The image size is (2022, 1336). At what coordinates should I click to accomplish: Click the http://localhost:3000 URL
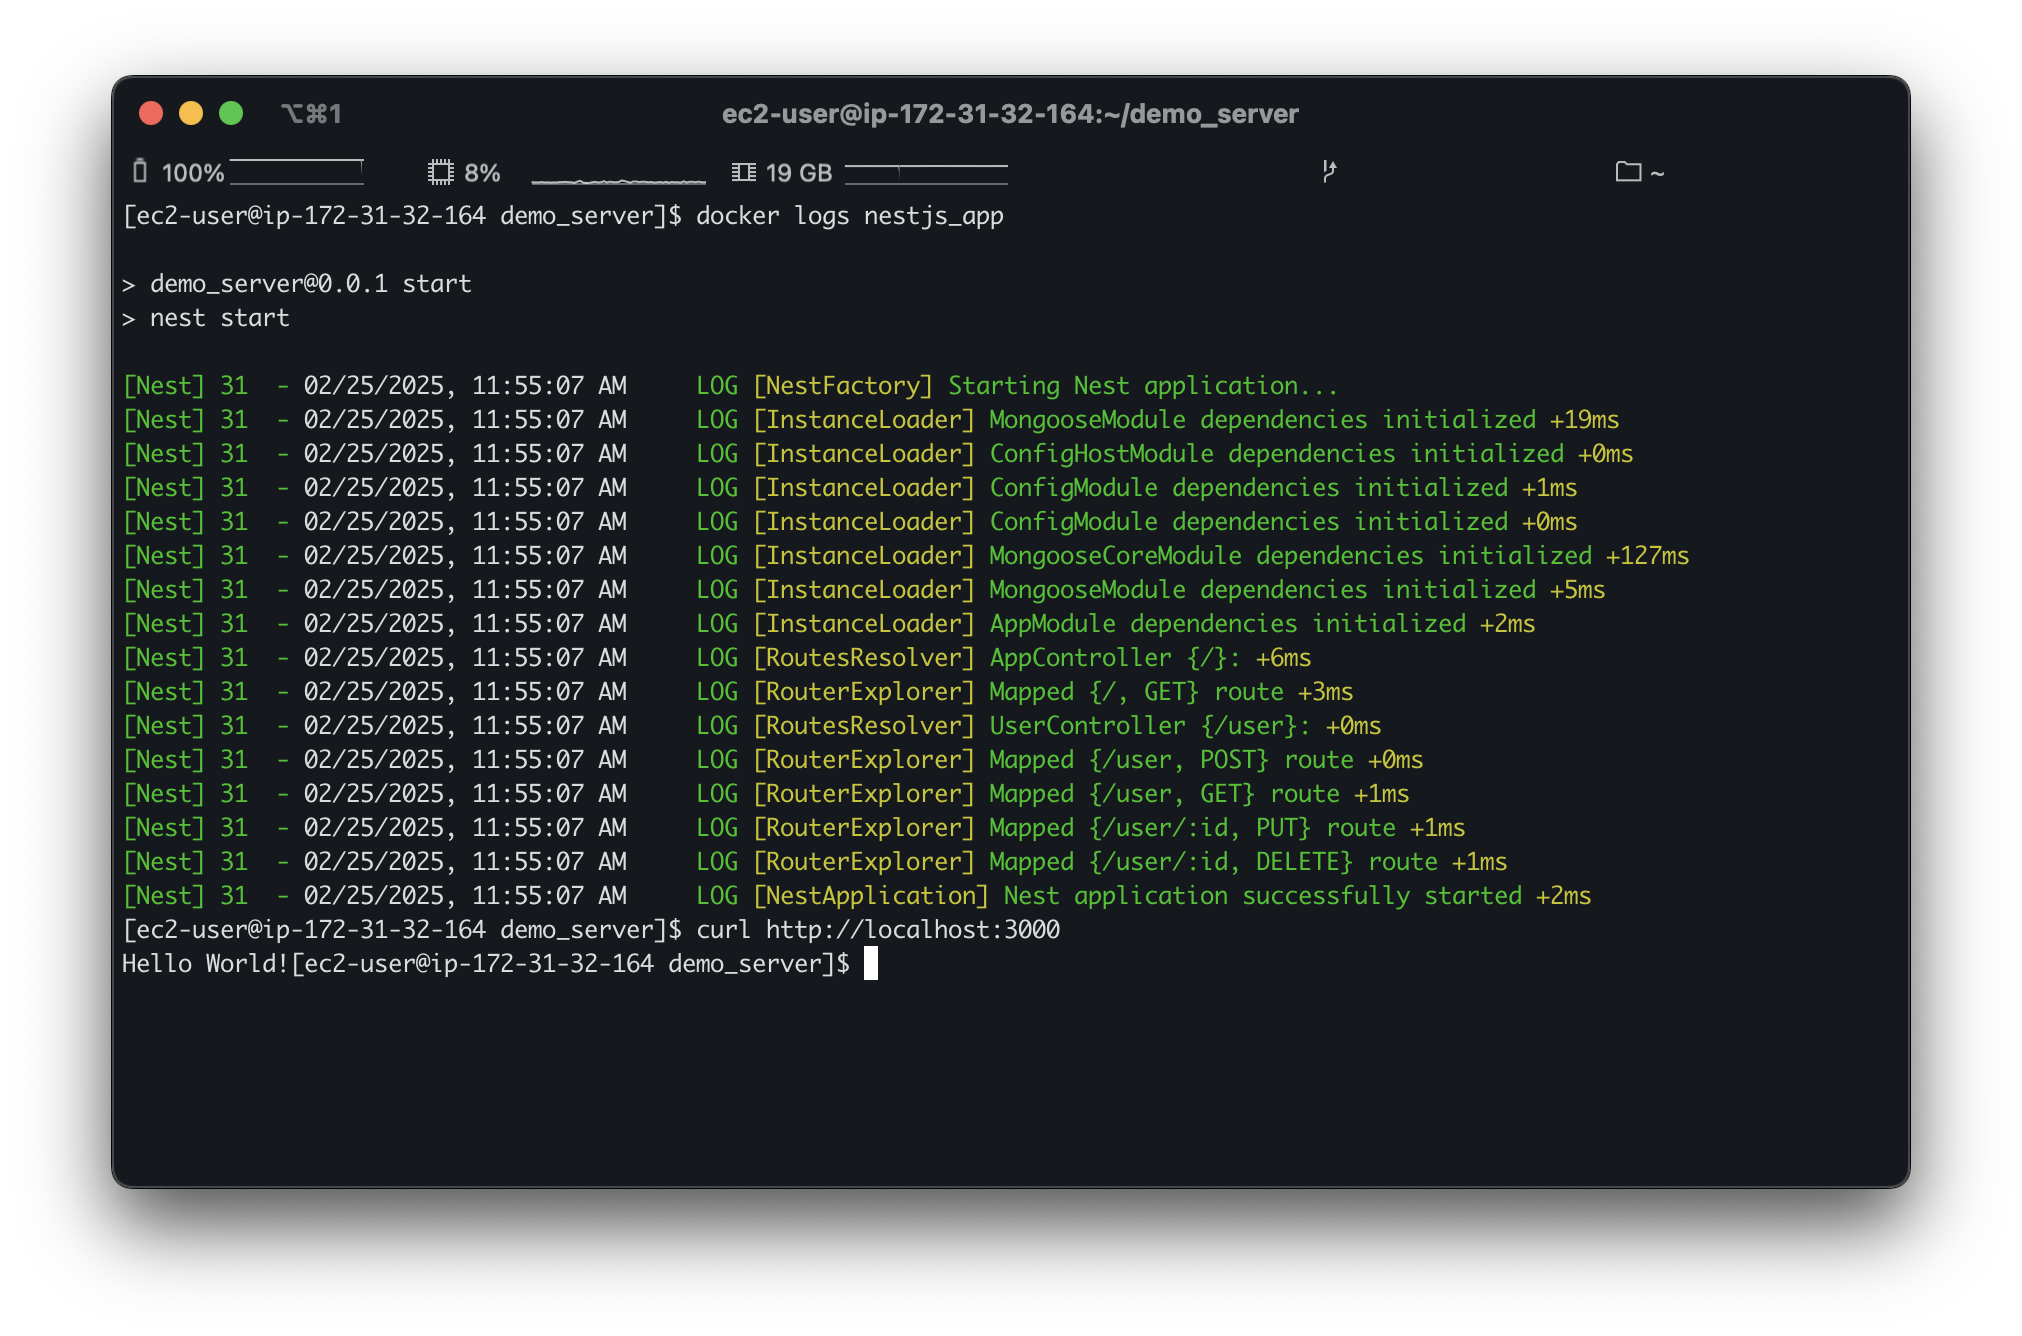click(x=912, y=930)
